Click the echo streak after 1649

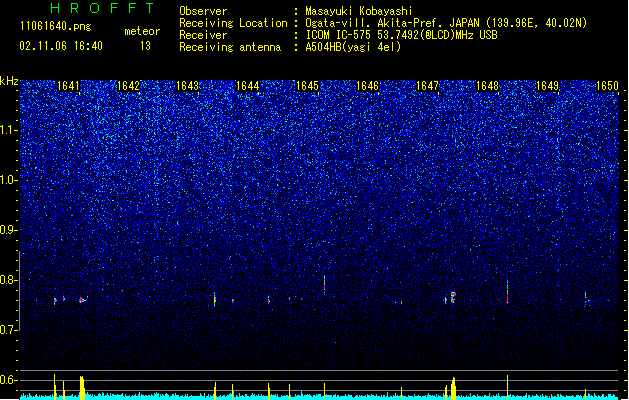(x=585, y=299)
